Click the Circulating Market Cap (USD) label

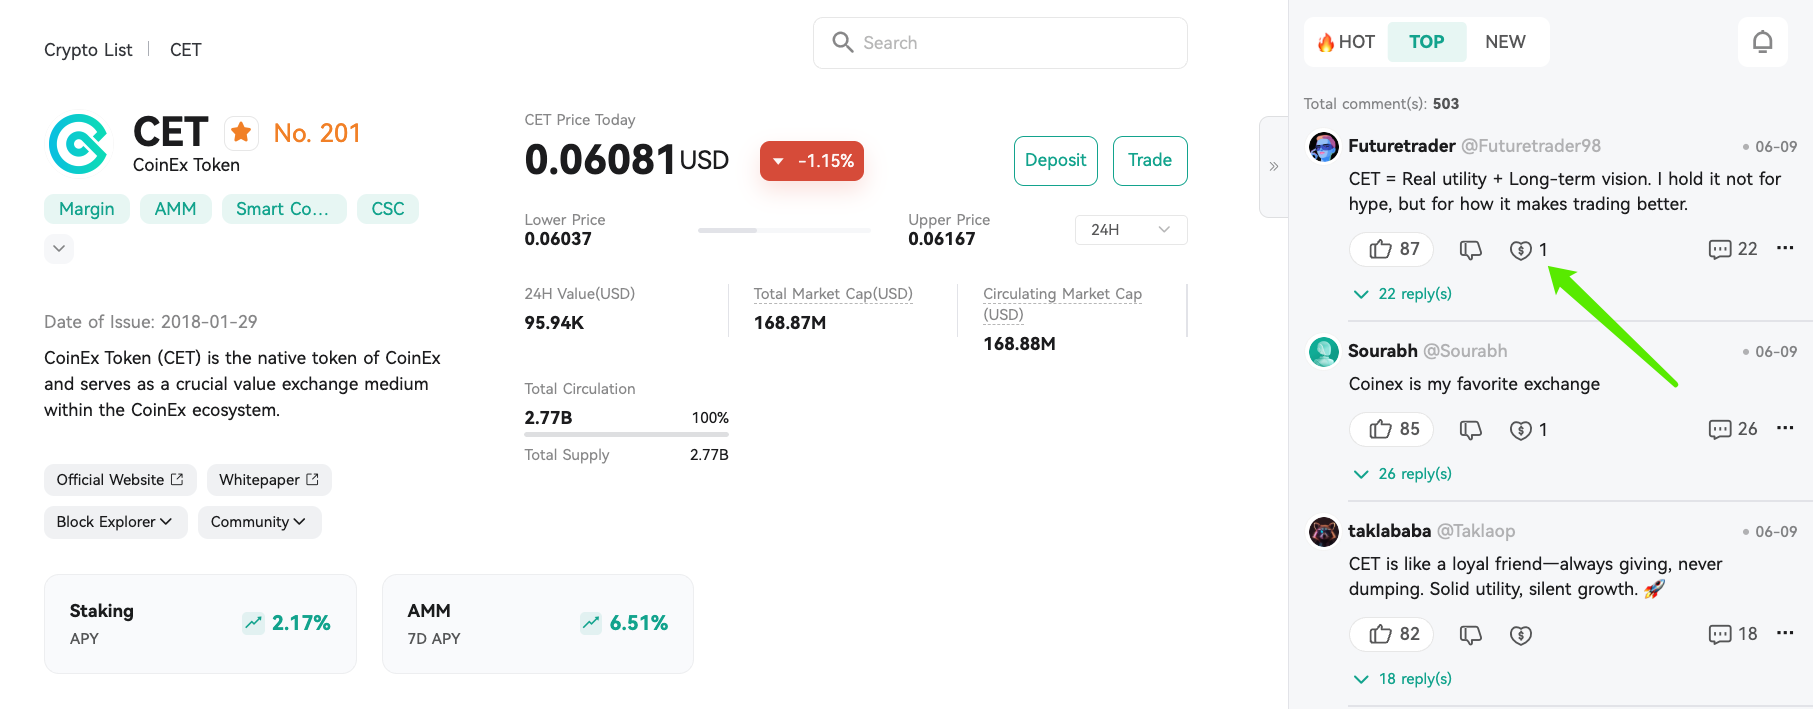click(1062, 304)
